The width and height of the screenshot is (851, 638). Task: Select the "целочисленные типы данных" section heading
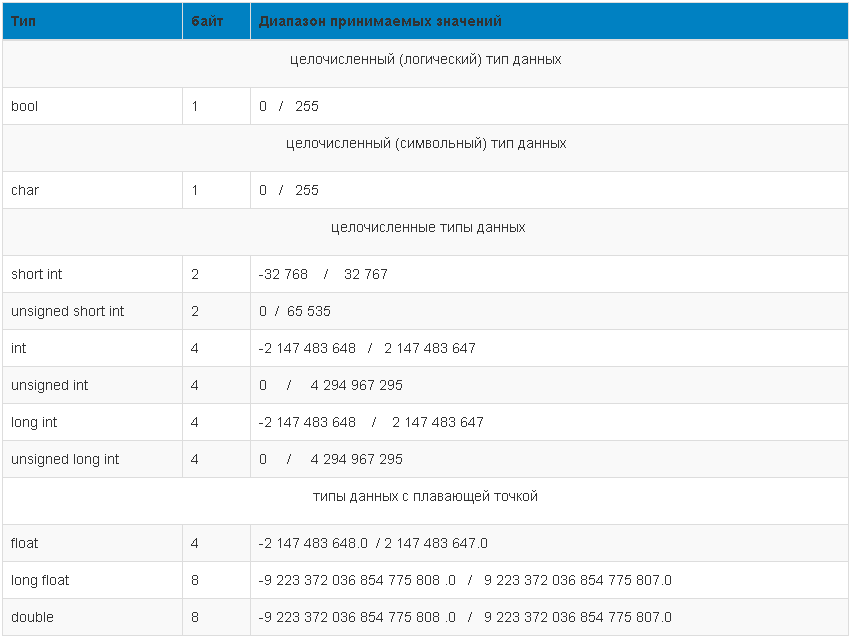coord(428,227)
